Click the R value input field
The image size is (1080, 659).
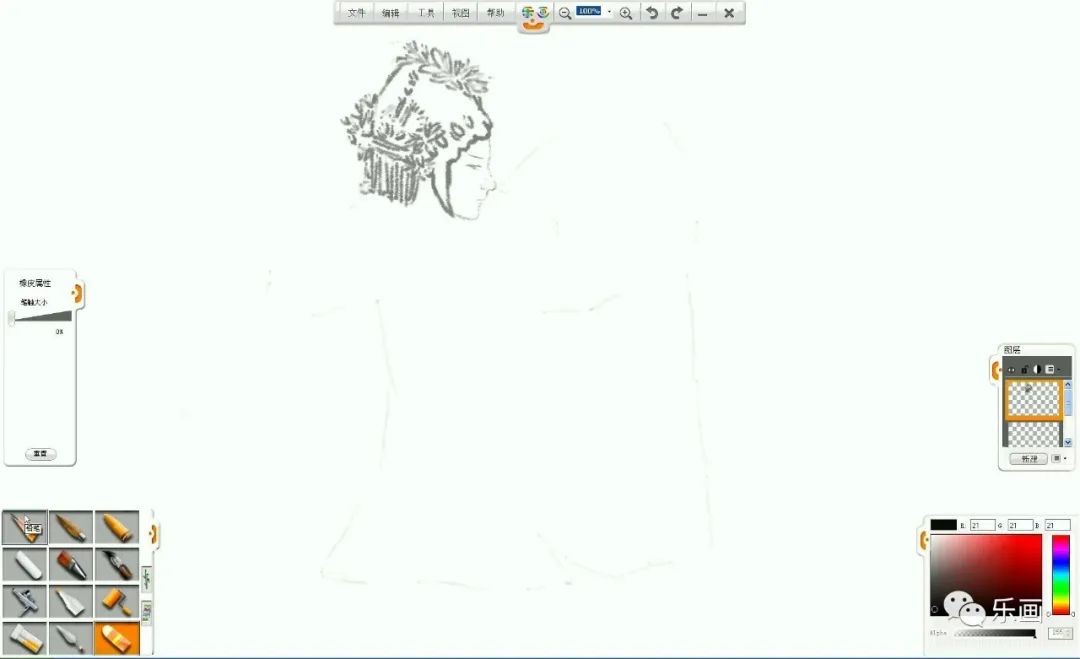point(982,525)
